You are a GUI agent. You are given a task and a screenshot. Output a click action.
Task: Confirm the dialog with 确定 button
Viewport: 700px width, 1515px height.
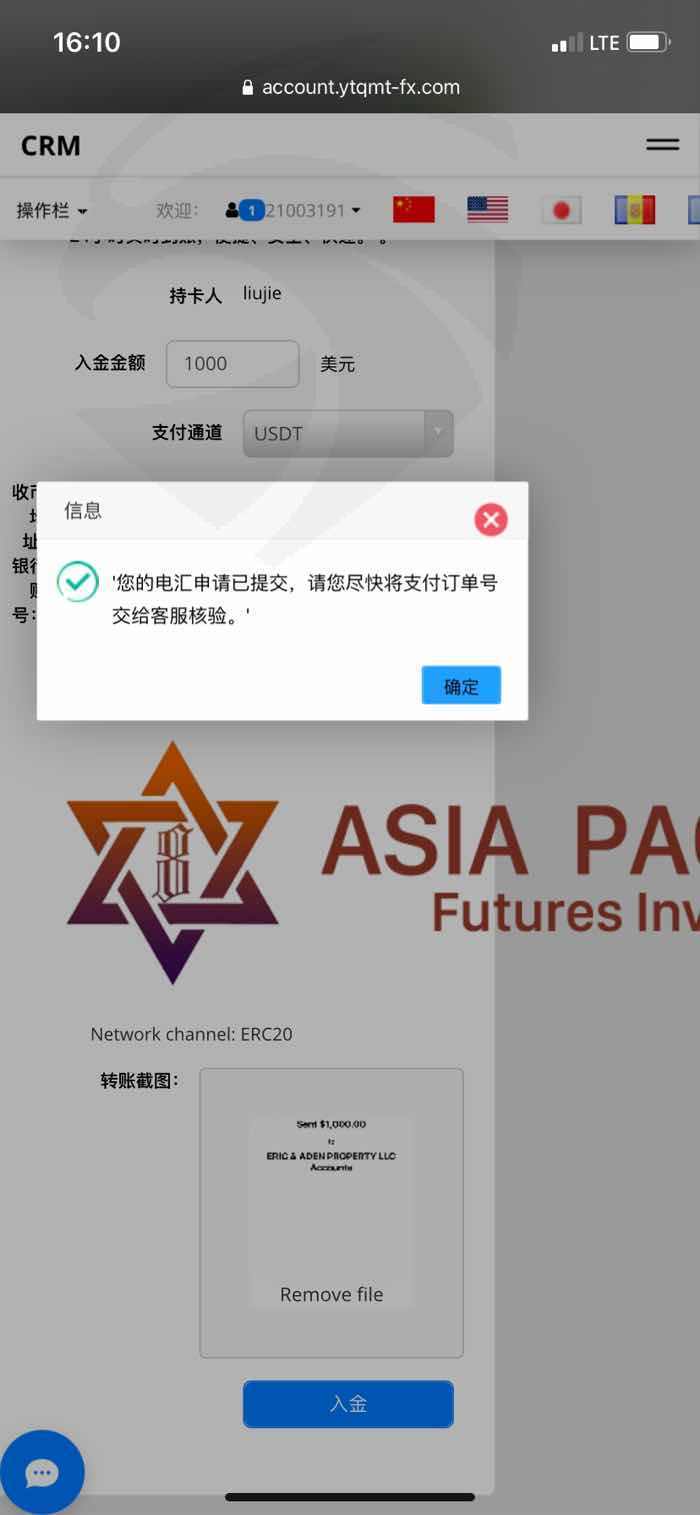coord(461,686)
